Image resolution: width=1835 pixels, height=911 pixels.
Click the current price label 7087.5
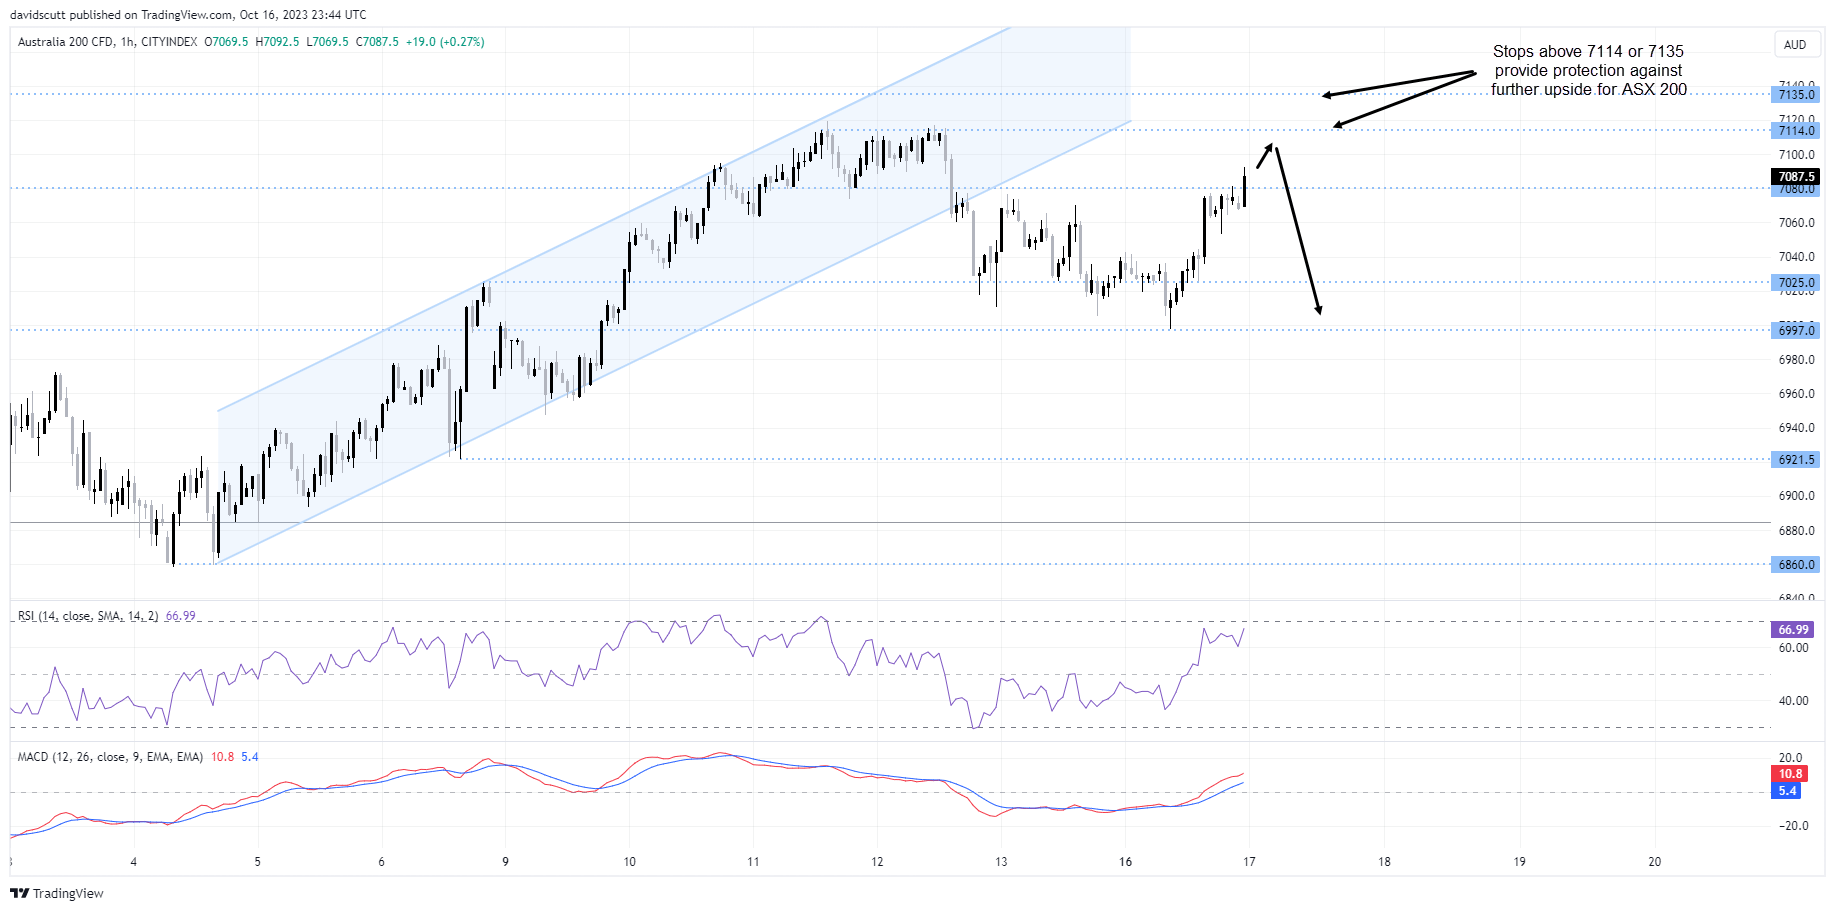(x=1795, y=177)
